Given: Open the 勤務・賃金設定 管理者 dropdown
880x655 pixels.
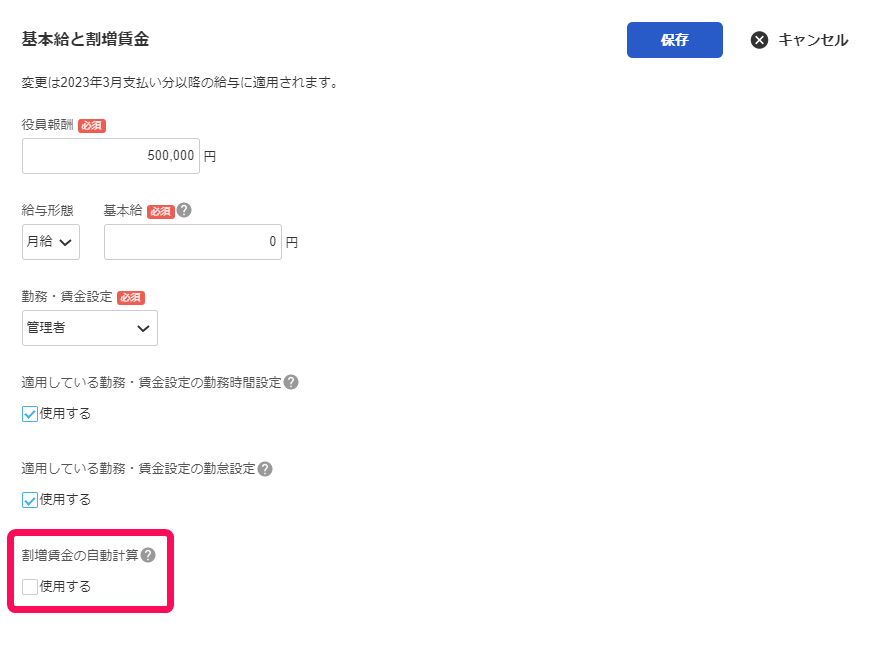Looking at the screenshot, I should 90,328.
